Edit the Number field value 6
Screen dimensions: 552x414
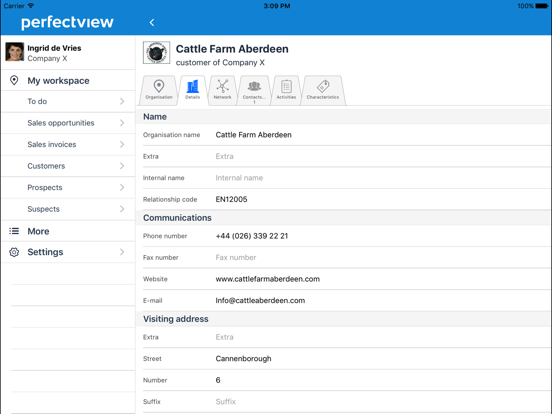pos(346,380)
